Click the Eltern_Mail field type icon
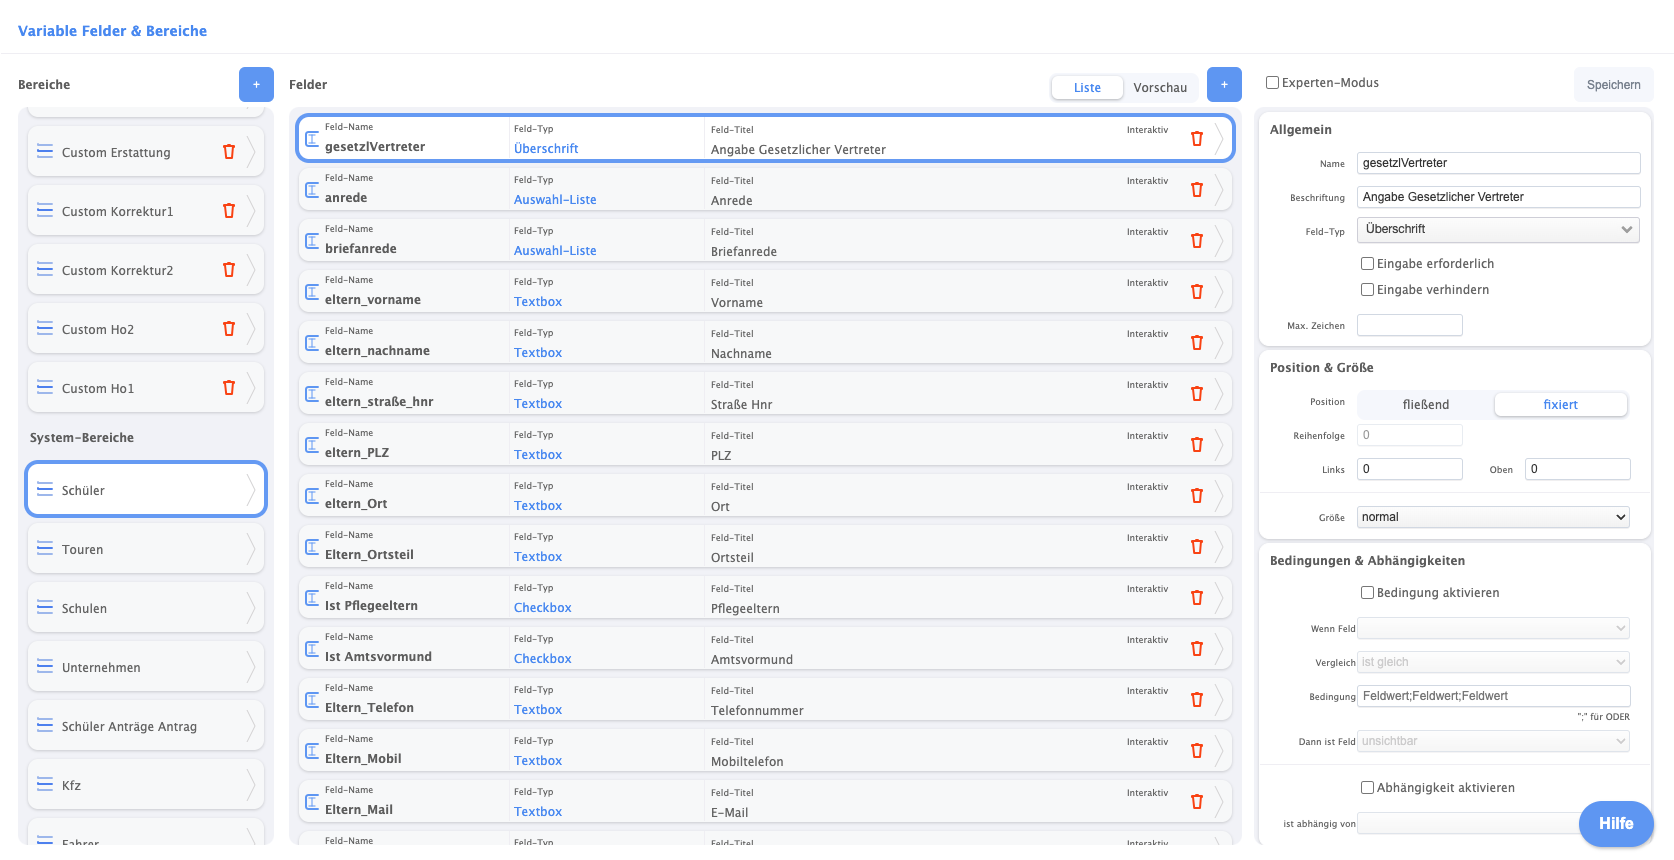The image size is (1674, 860). 312,802
